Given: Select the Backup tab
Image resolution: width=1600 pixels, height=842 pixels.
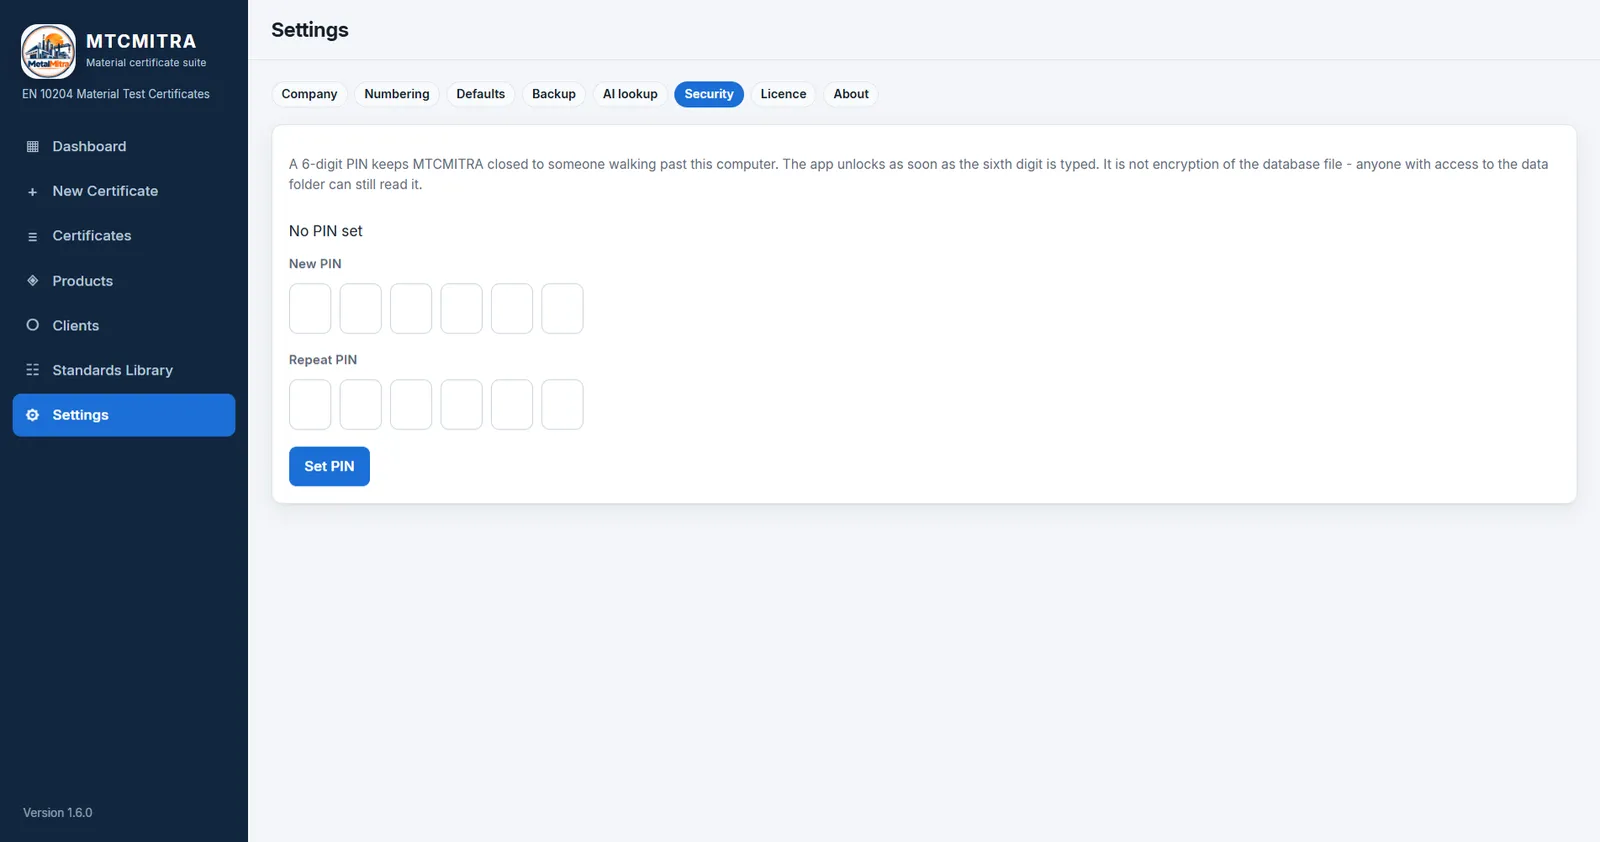Looking at the screenshot, I should click(554, 94).
